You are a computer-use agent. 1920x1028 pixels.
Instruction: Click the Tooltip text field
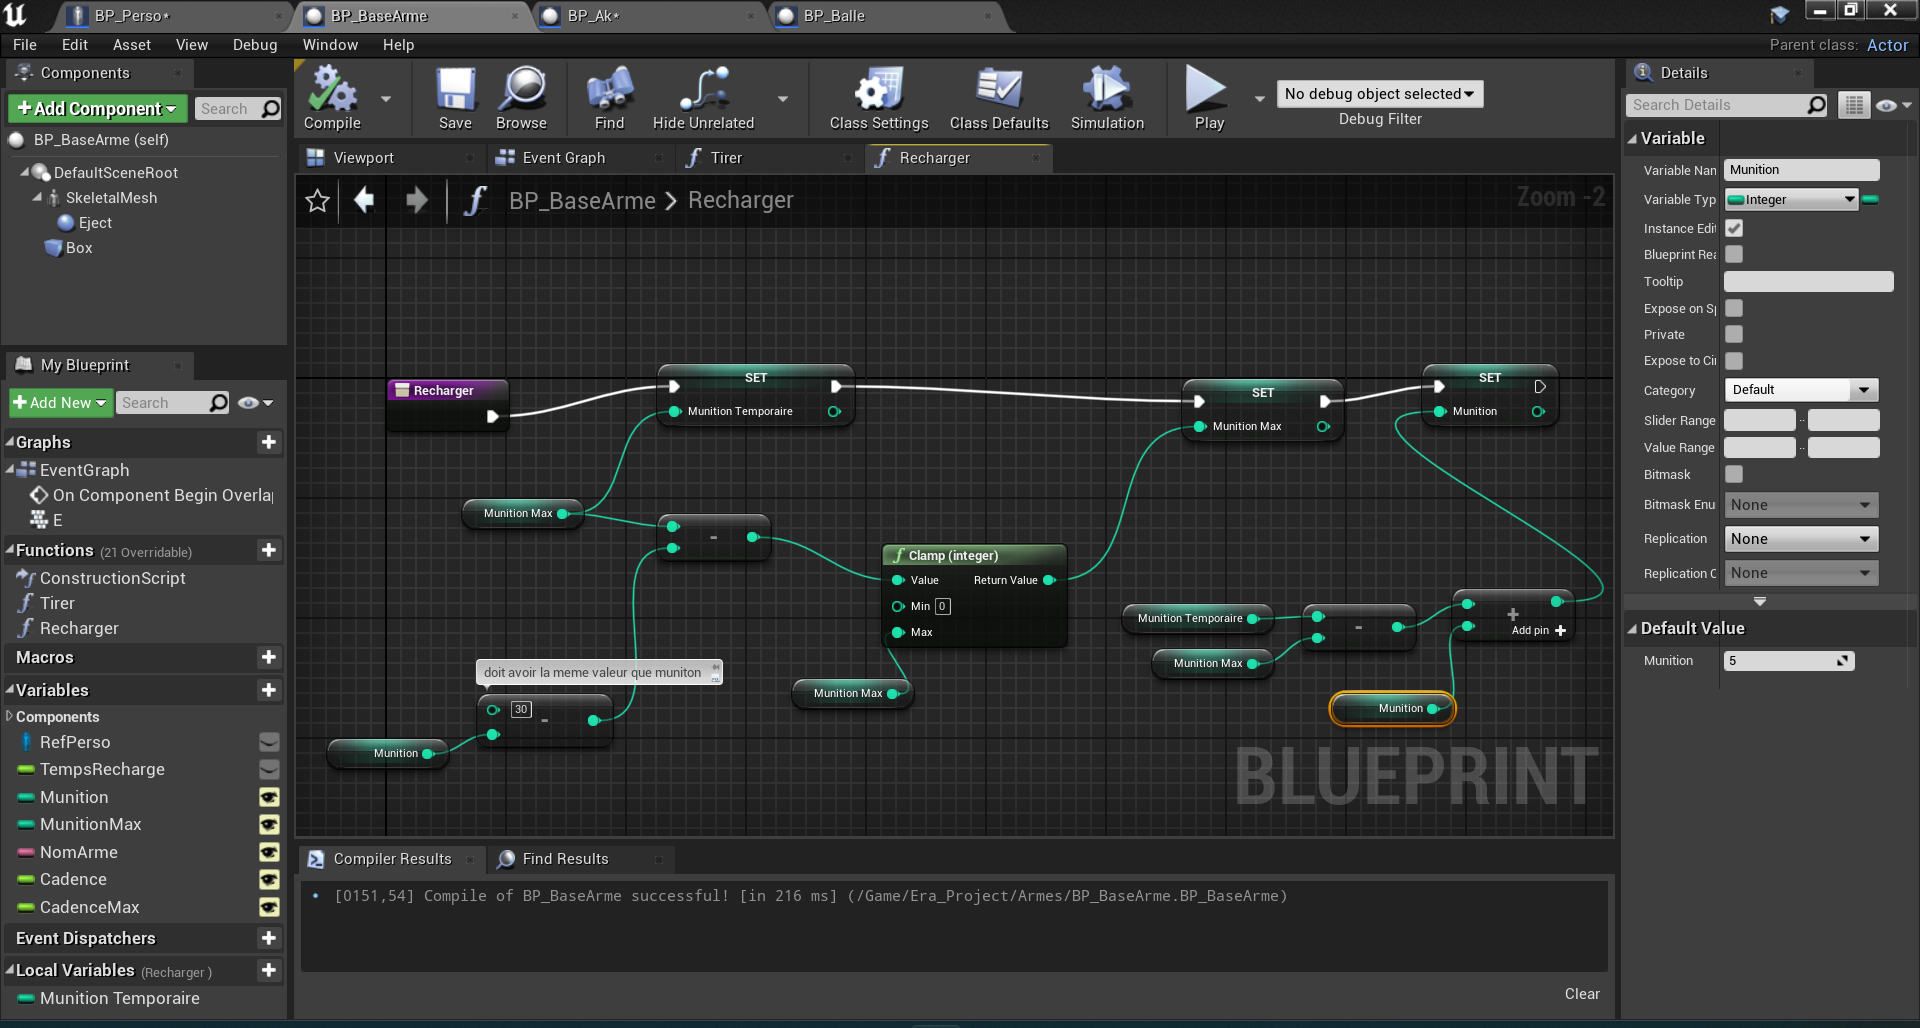[1809, 282]
